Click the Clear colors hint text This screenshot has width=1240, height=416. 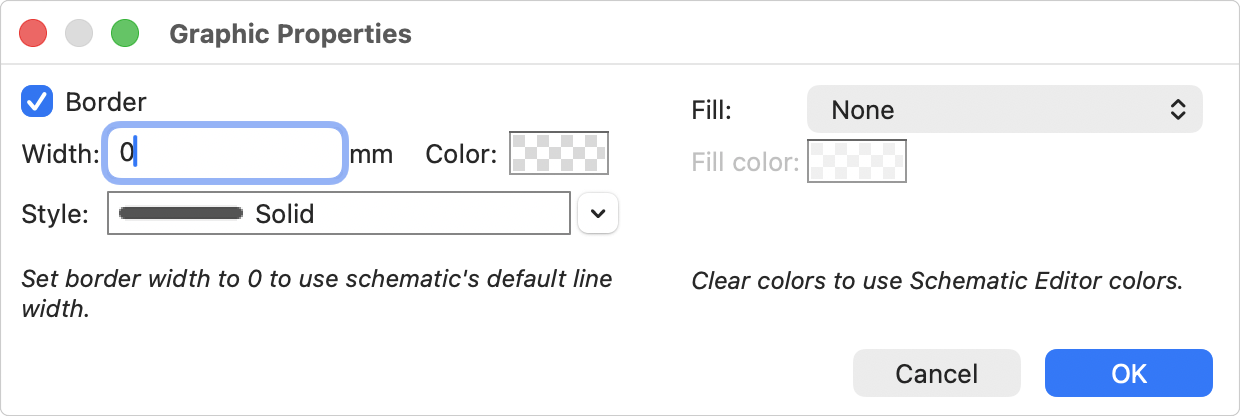click(x=937, y=281)
